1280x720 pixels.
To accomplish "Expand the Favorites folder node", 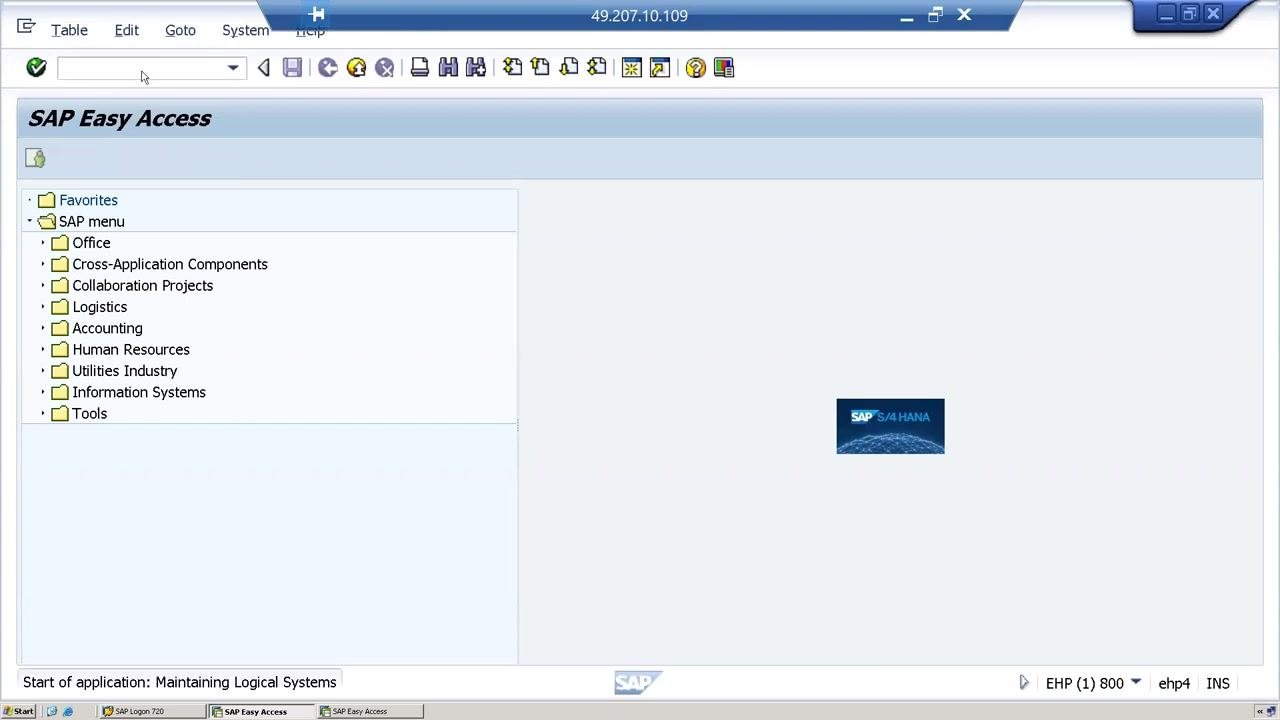I will coord(30,200).
